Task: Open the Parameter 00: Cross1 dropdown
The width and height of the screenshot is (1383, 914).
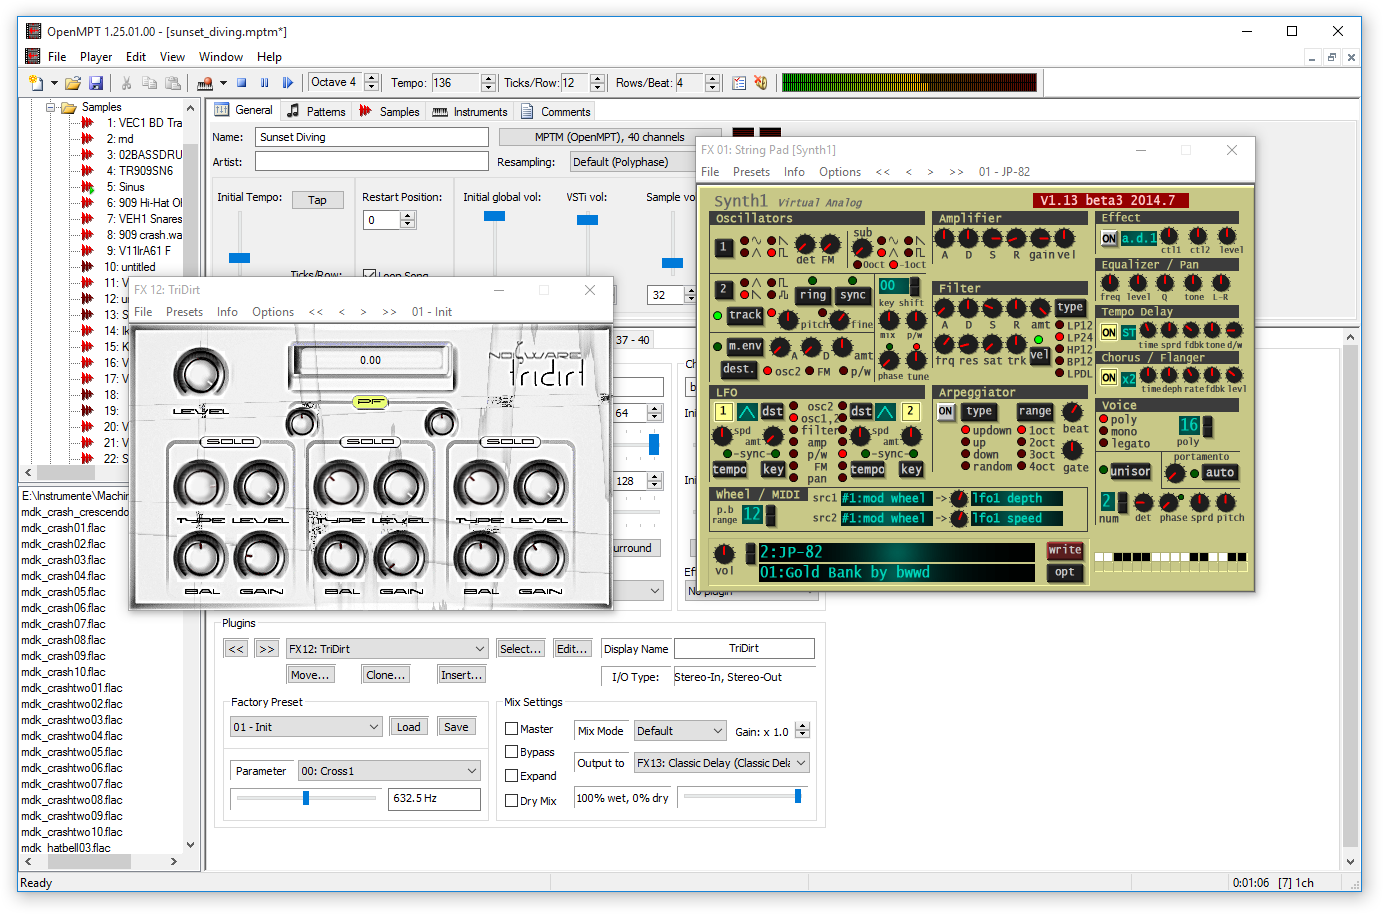Action: 389,771
